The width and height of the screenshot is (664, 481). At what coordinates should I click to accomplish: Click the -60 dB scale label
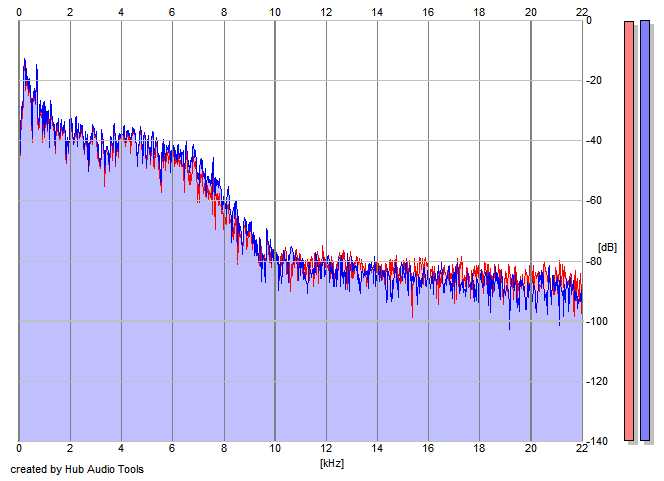pyautogui.click(x=594, y=200)
